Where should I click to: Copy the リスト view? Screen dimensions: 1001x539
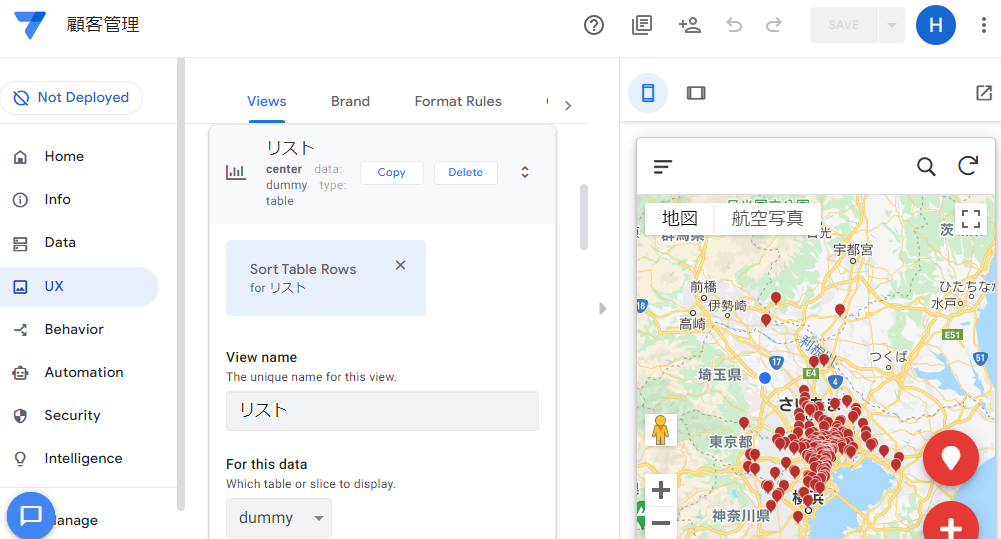pos(391,172)
